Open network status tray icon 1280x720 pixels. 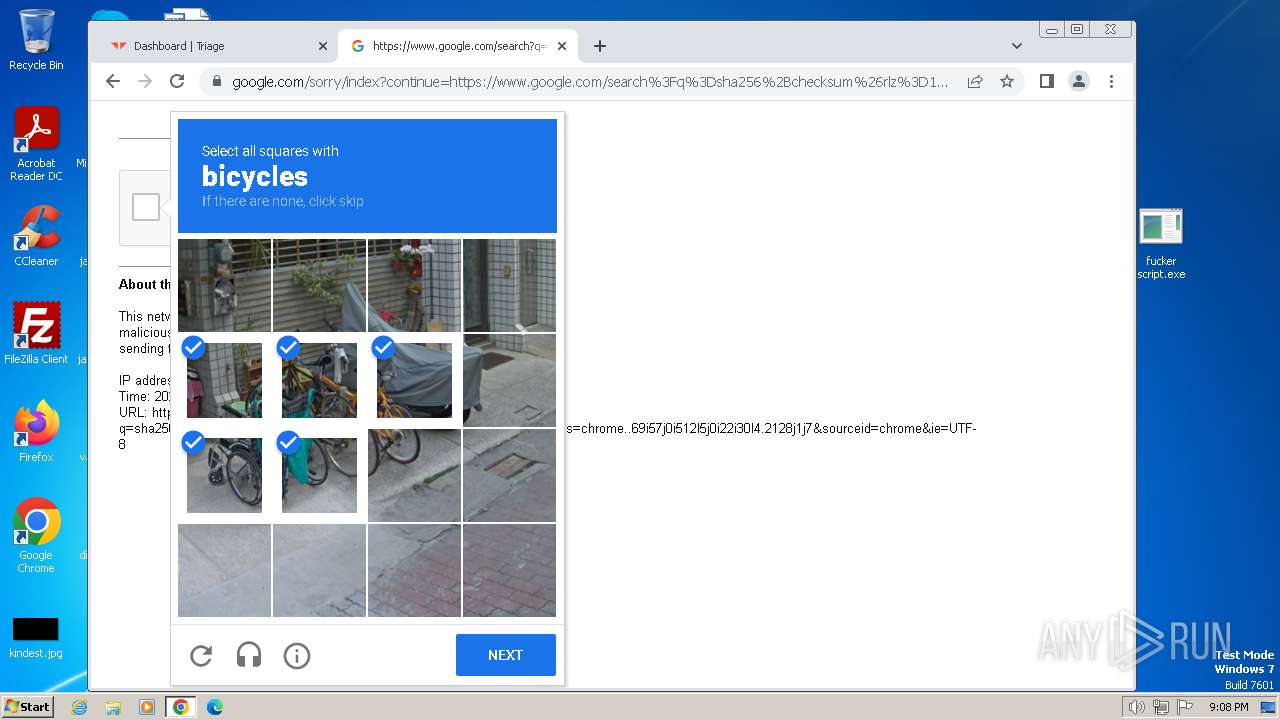tap(1161, 707)
